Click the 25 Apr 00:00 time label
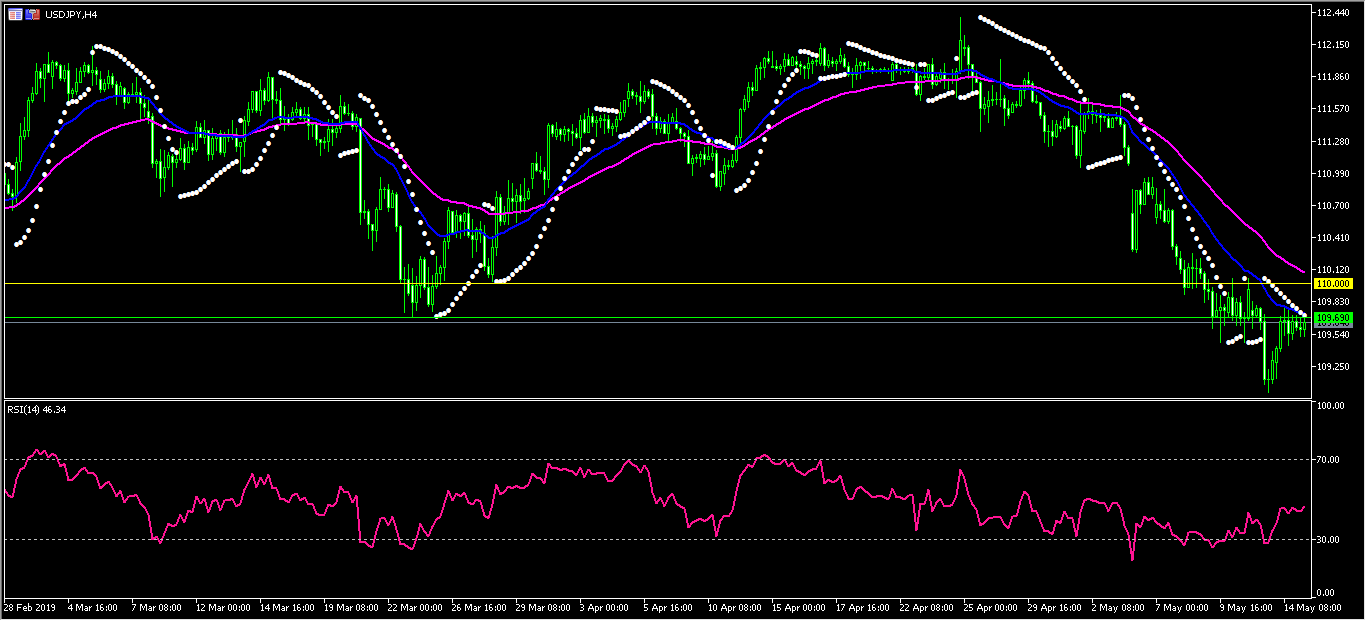This screenshot has height=620, width=1366. click(x=989, y=608)
